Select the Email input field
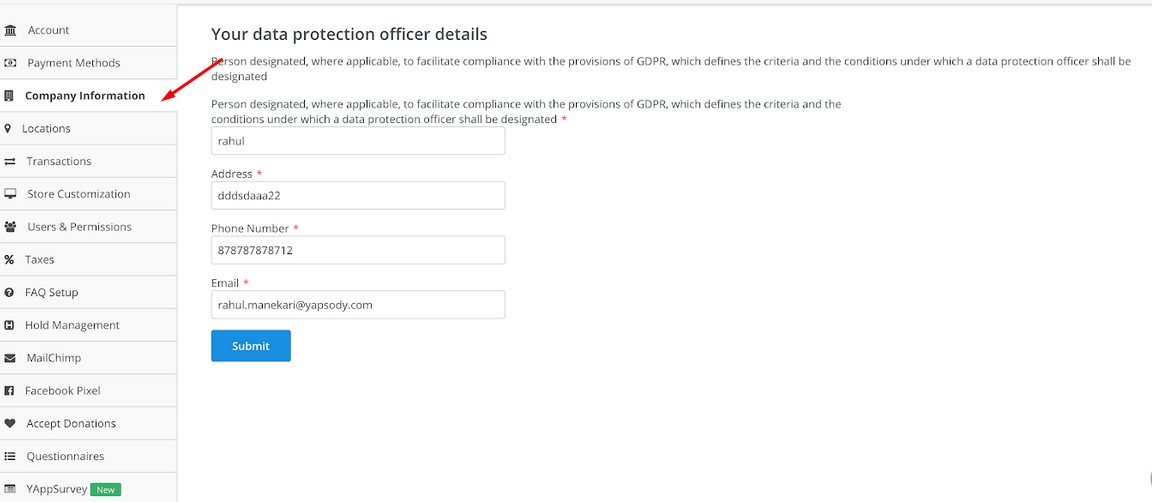Viewport: 1152px width, 502px height. [x=358, y=304]
